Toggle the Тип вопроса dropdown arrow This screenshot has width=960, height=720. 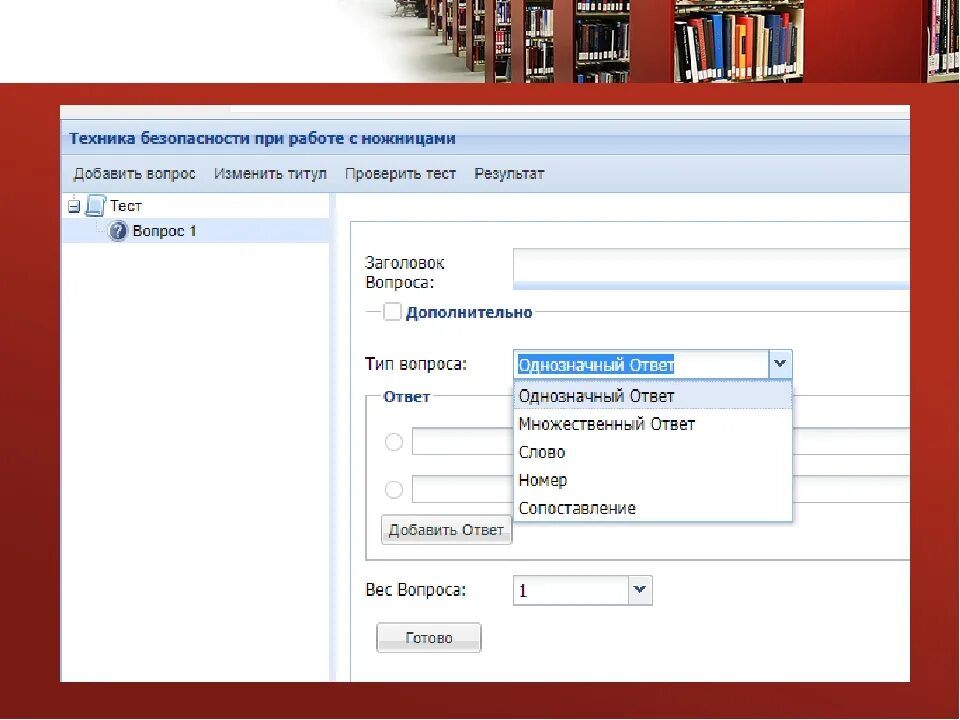780,364
